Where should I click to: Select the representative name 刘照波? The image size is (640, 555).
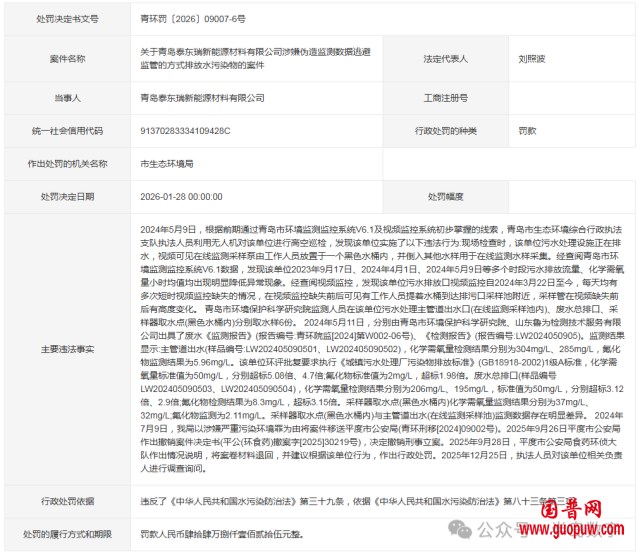pos(531,59)
